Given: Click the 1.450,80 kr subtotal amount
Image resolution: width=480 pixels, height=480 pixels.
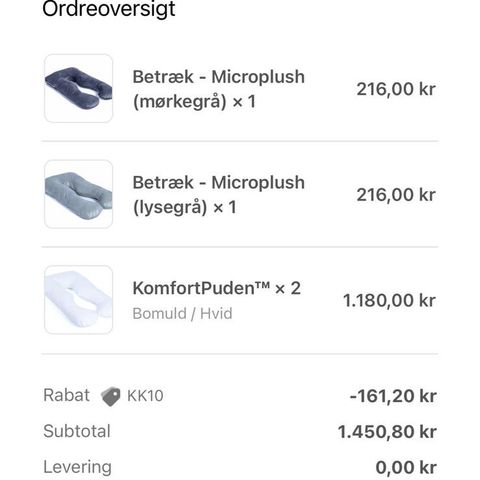Looking at the screenshot, I should (387, 432).
